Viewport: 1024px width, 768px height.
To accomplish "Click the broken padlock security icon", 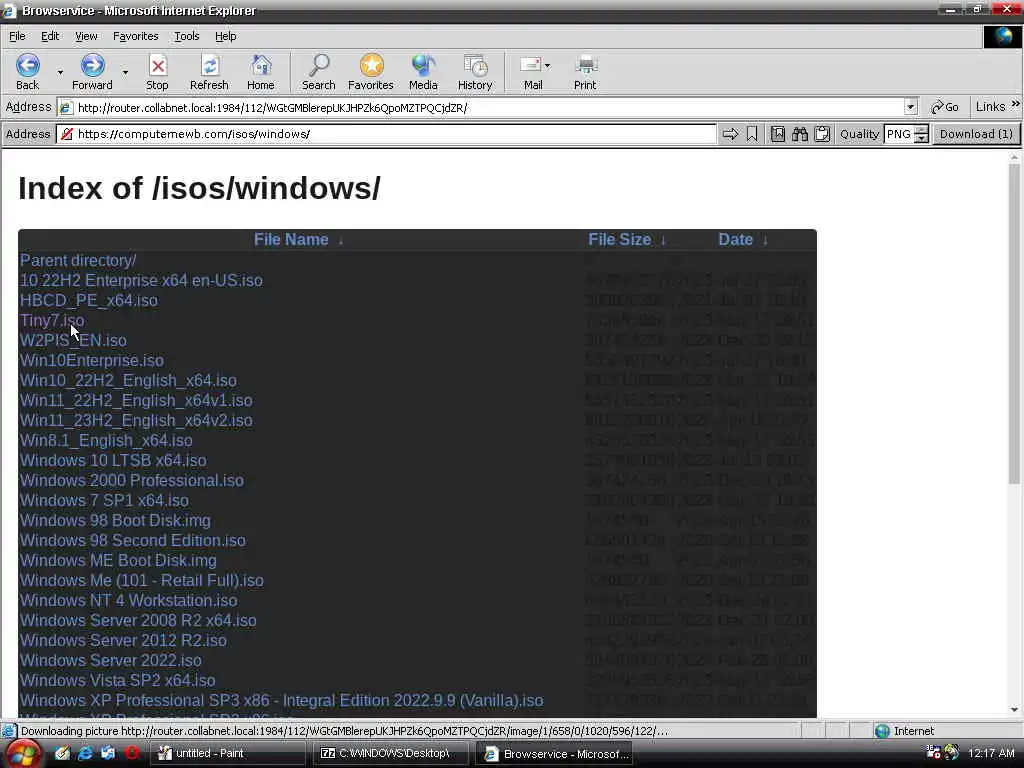I will click(66, 134).
